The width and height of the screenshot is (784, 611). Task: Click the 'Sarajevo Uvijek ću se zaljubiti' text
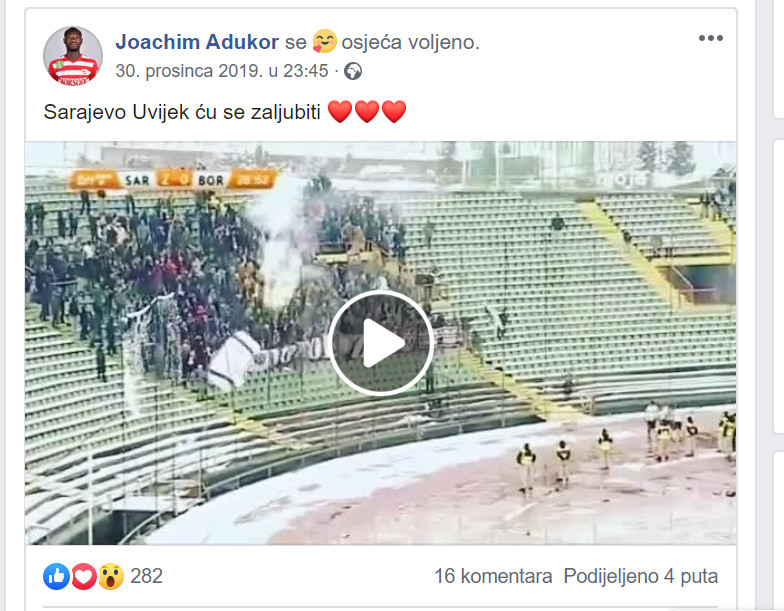coord(182,112)
